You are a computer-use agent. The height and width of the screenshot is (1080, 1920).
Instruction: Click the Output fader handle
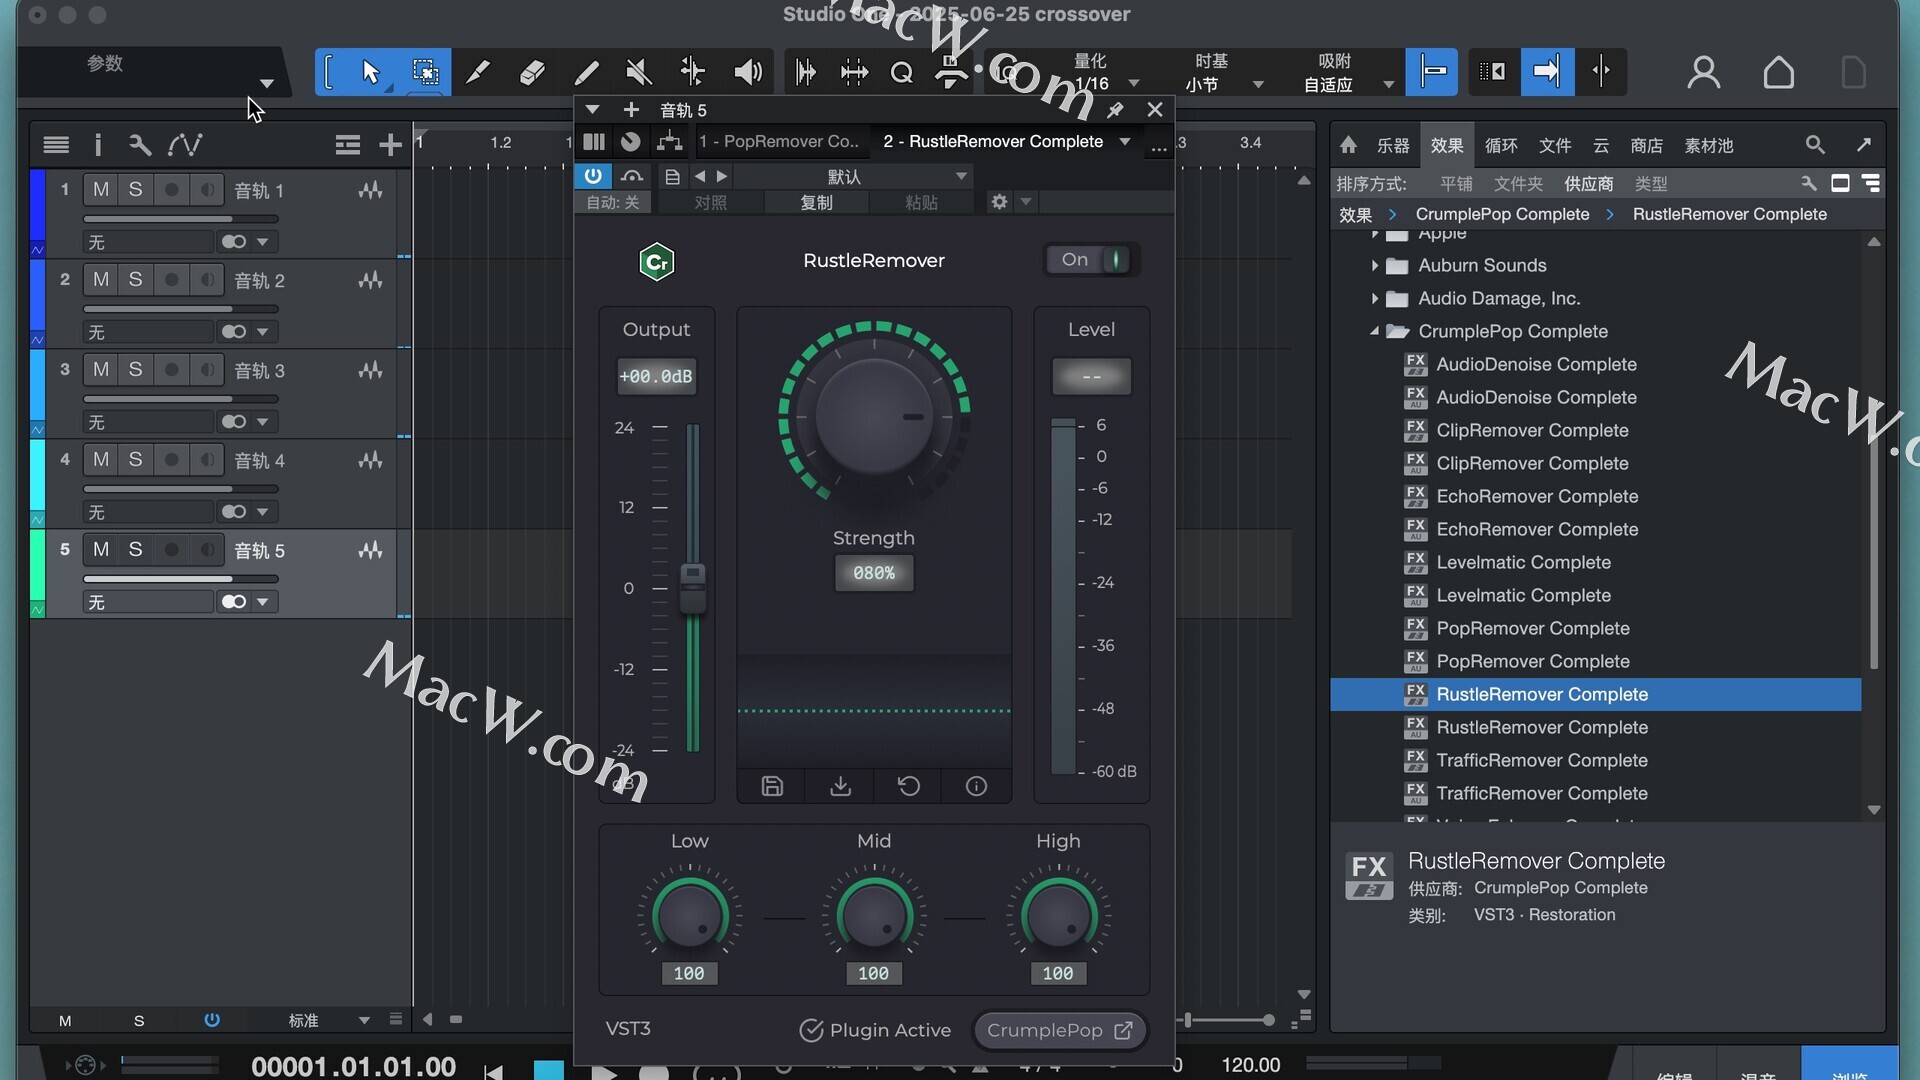693,588
